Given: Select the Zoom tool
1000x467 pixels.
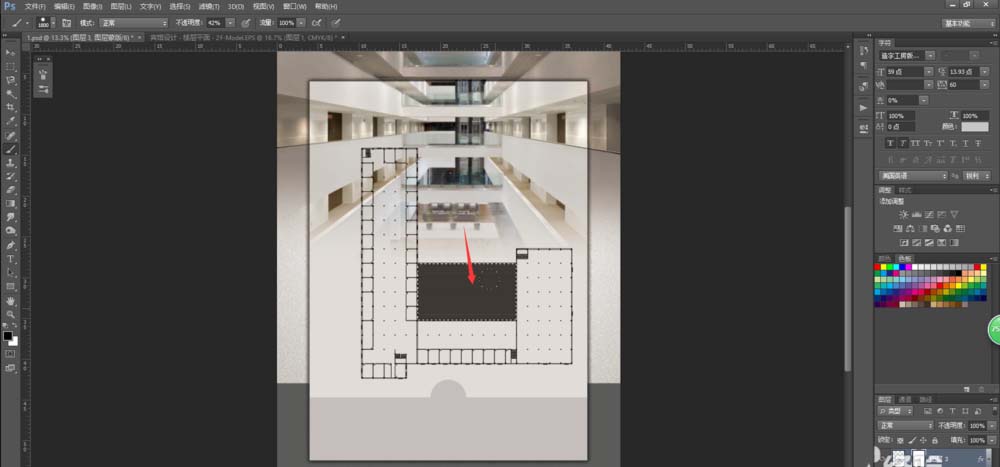Looking at the screenshot, I should tap(10, 315).
